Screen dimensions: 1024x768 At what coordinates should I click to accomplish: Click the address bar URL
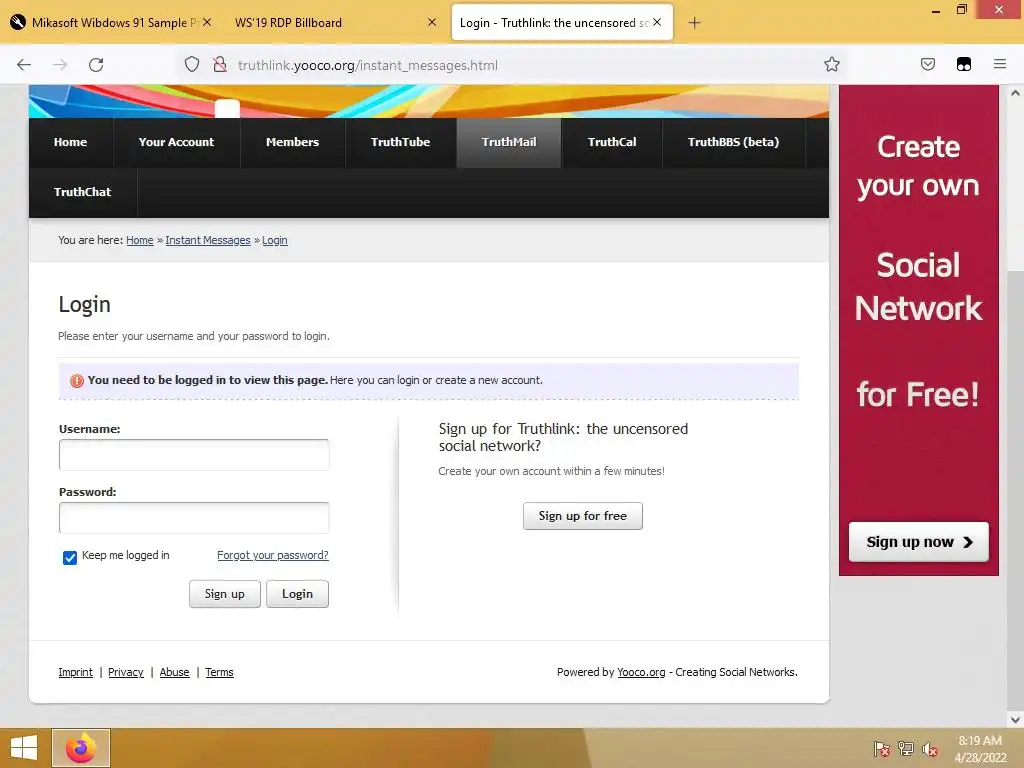coord(368,65)
